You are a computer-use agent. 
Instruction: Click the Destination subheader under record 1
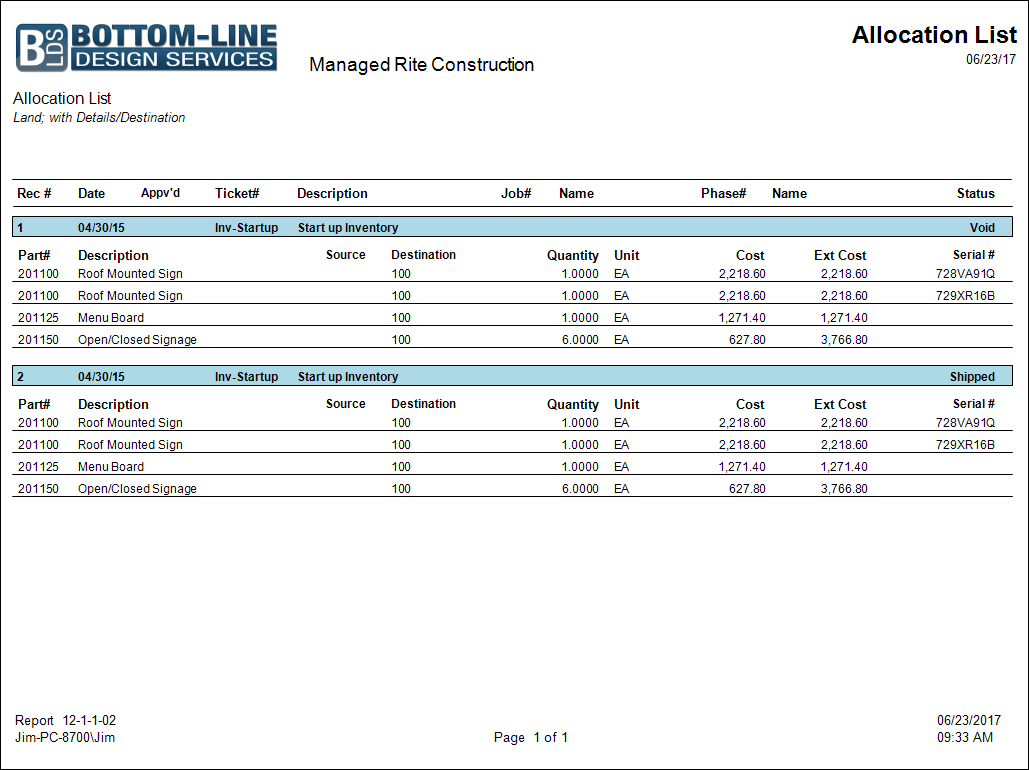click(423, 255)
